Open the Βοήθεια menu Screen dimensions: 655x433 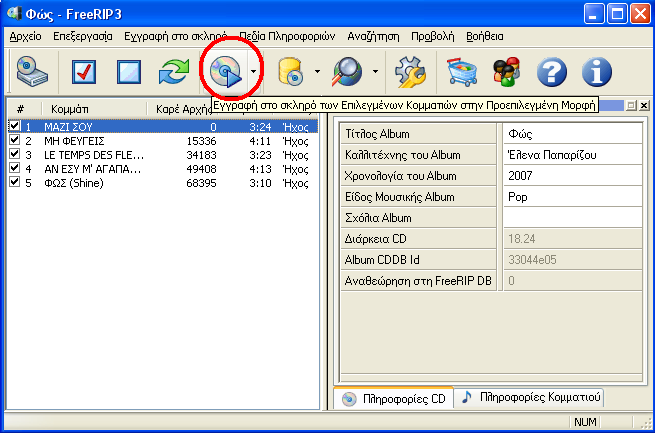tap(485, 37)
